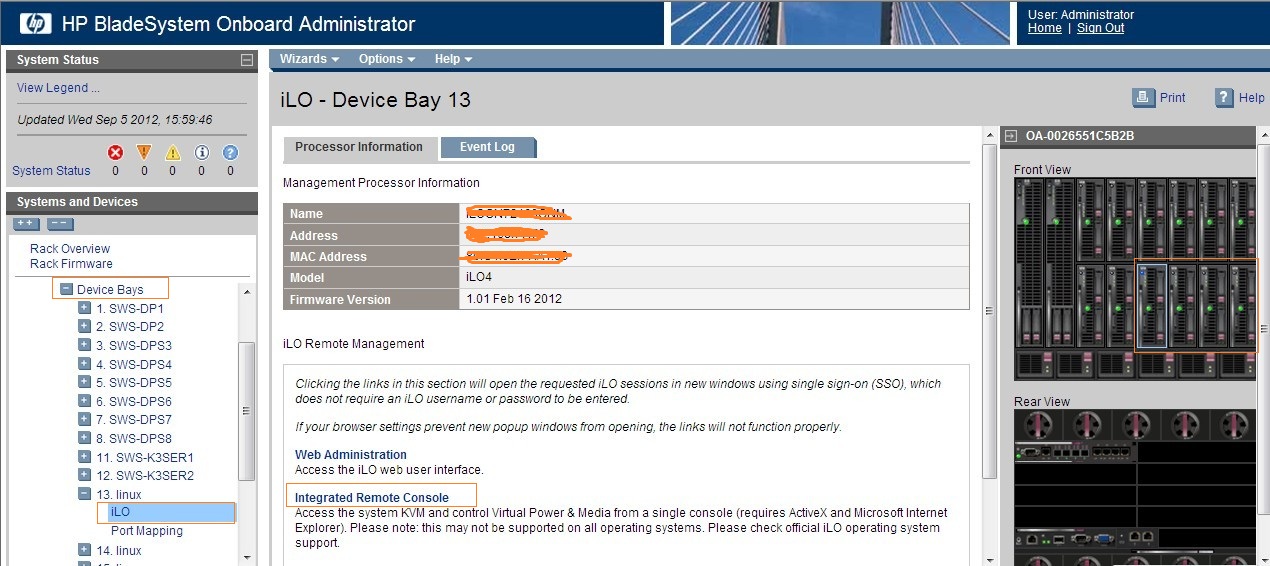Expand bay 14. linux node
1270x566 pixels.
85,550
